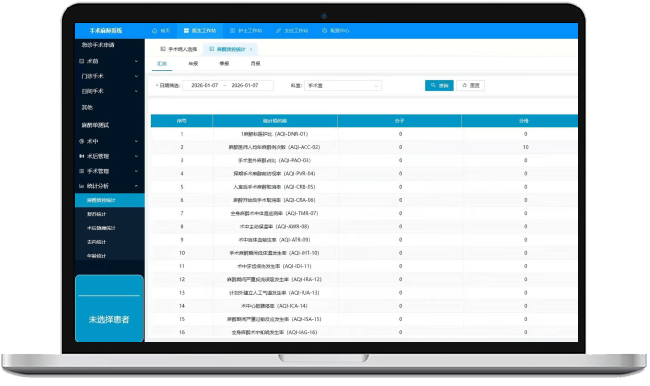Click the row containing AQI-ATR-09
The width and height of the screenshot is (650, 386).
tap(364, 240)
